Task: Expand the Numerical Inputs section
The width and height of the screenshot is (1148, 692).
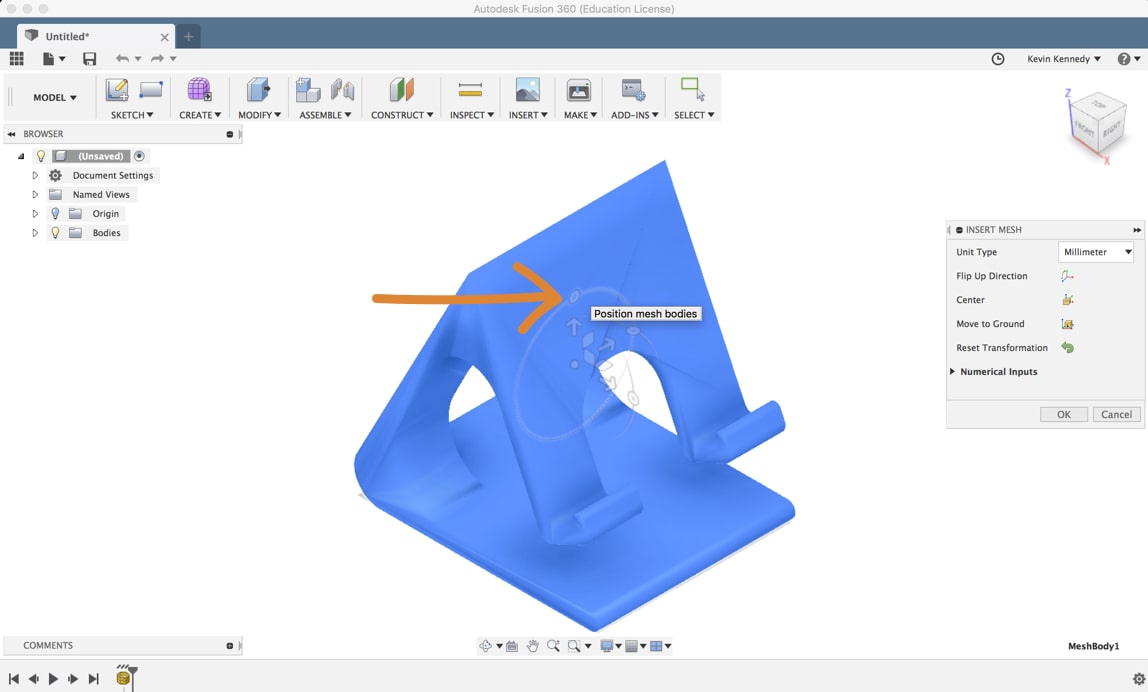Action: 952,372
